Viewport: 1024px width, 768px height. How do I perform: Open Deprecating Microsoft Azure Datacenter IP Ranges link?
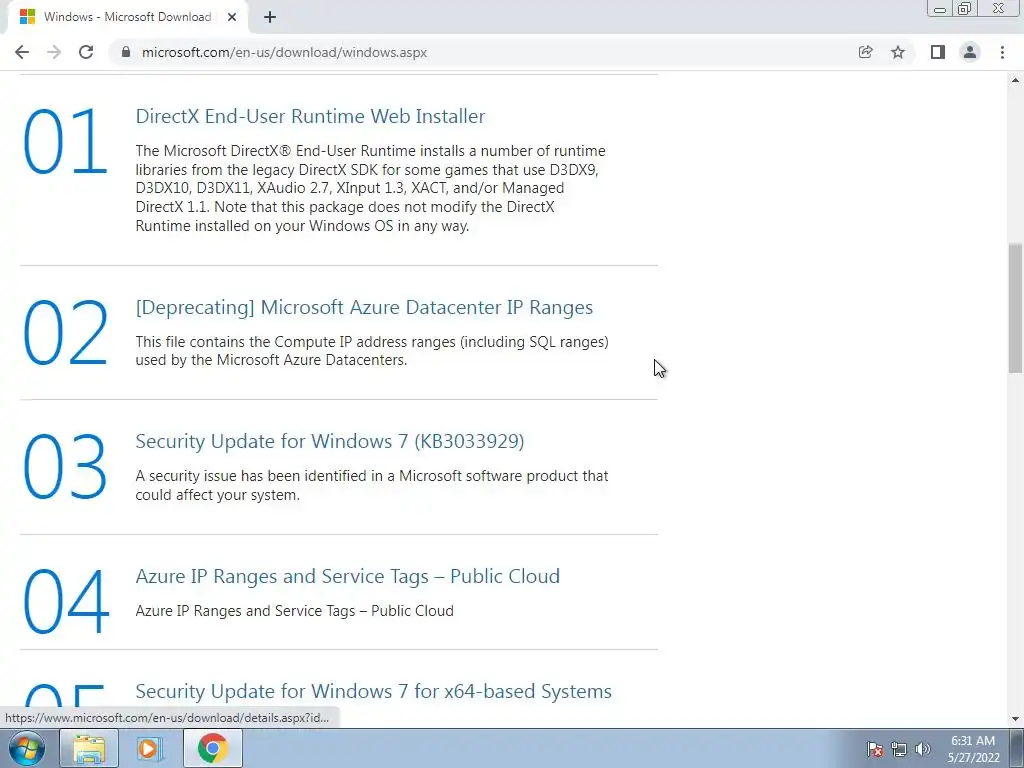[x=364, y=307]
